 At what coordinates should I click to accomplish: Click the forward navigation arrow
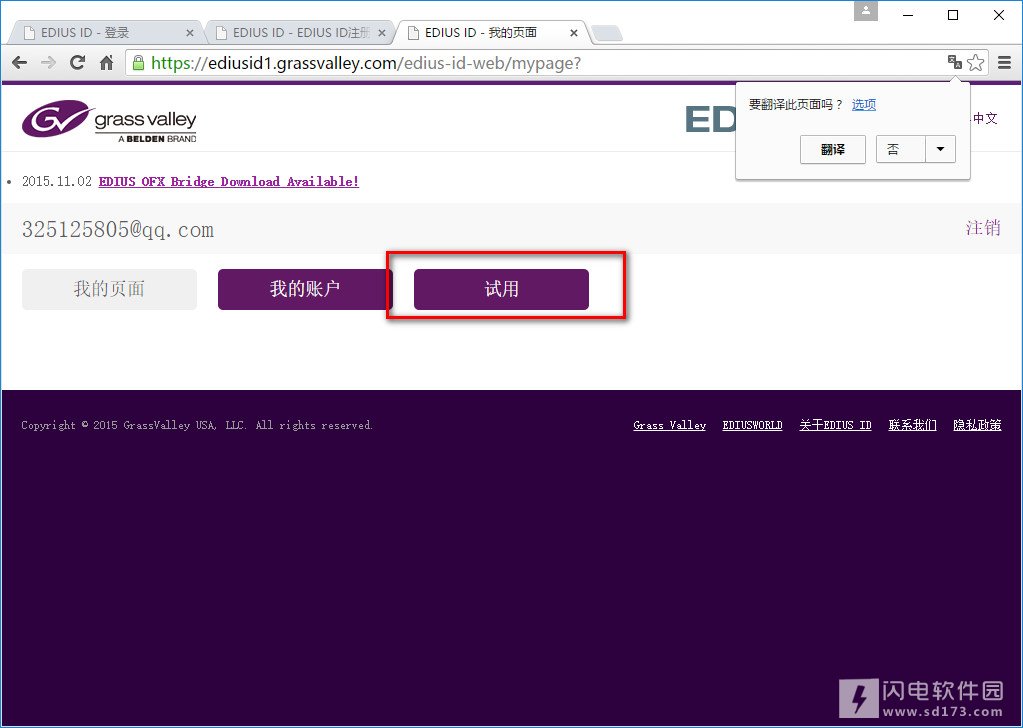47,62
